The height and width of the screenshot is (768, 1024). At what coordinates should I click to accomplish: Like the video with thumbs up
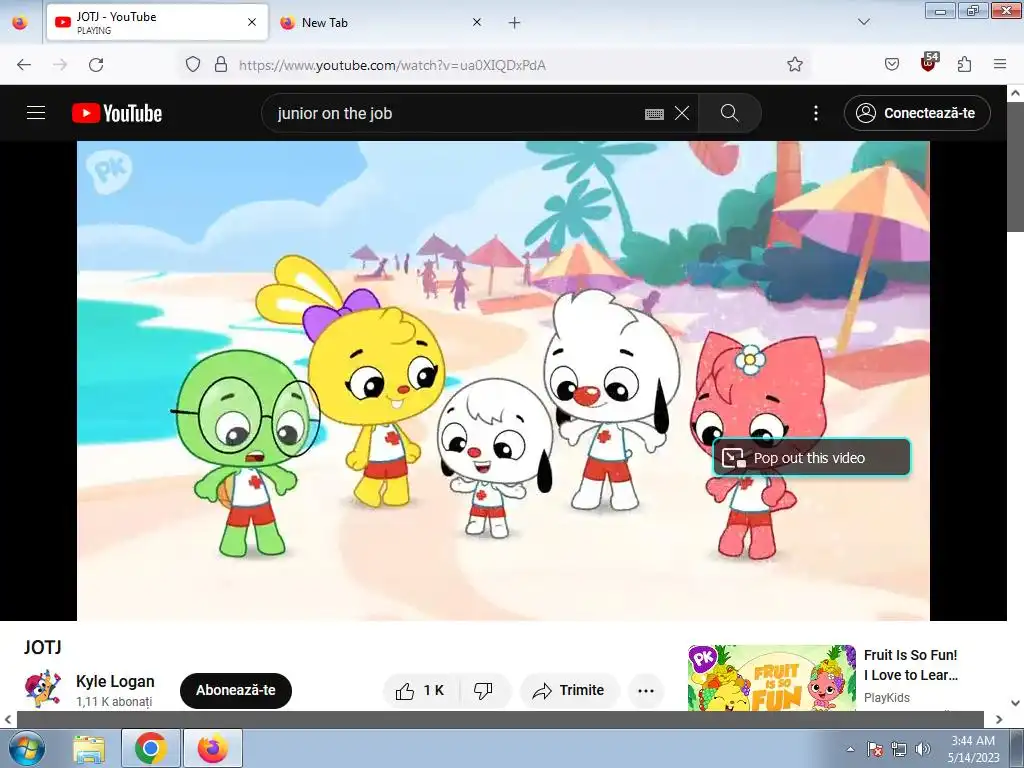[x=421, y=690]
